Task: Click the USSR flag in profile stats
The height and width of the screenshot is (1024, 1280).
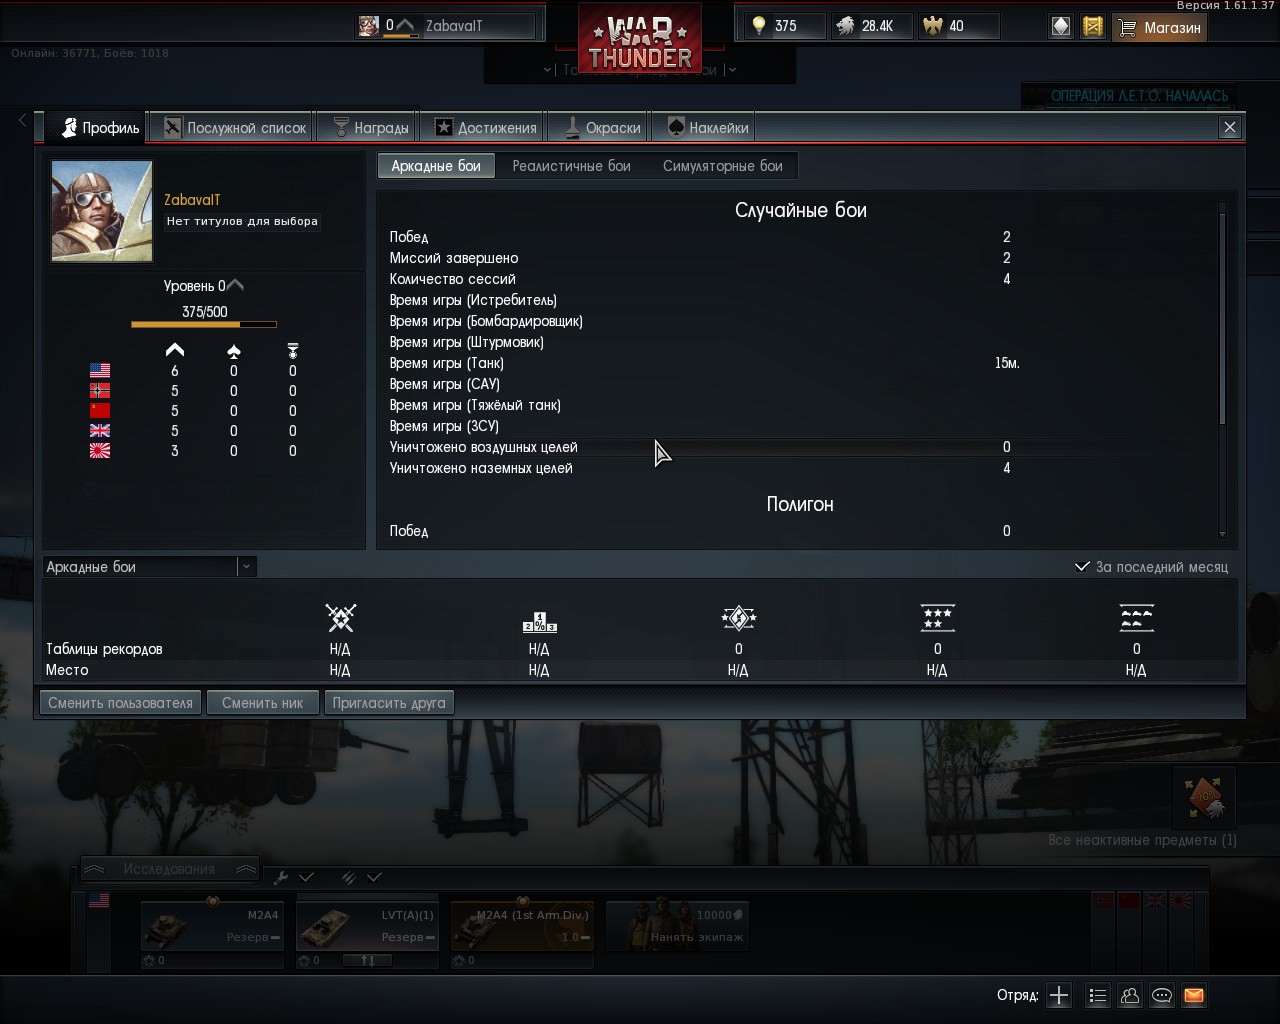Action: 100,411
